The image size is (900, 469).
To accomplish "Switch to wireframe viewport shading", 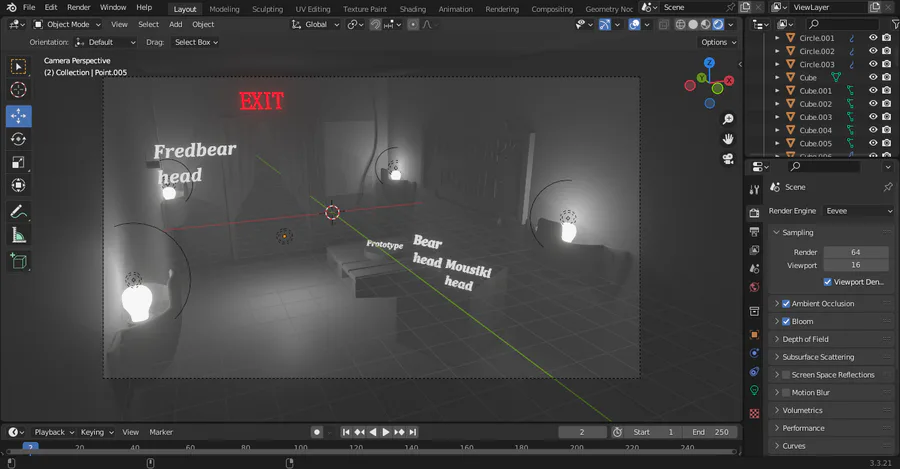I will pyautogui.click(x=680, y=25).
